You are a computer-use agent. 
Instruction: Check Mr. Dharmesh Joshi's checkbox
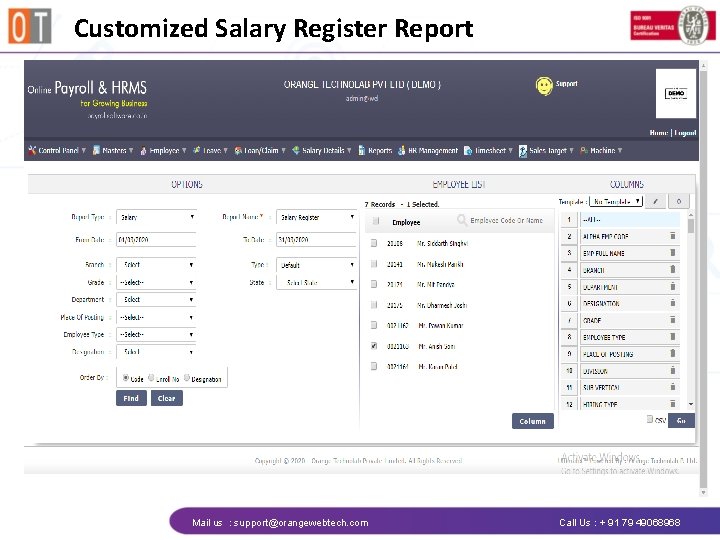pos(374,304)
